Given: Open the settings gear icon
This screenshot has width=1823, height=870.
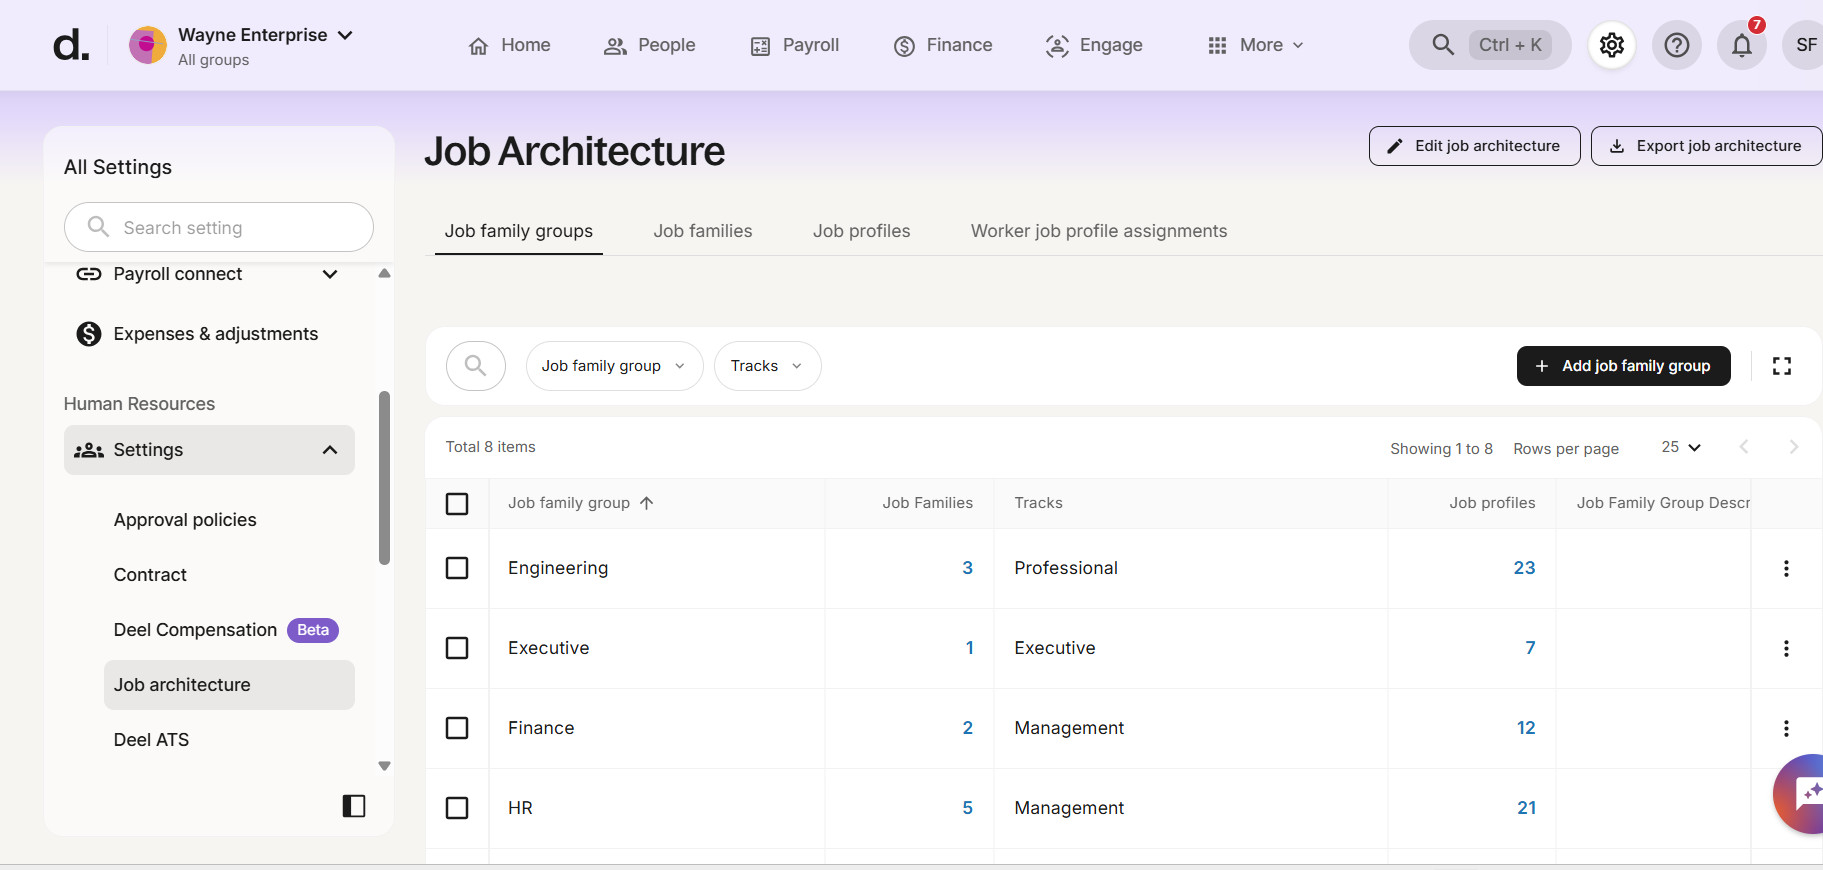Looking at the screenshot, I should 1611,45.
